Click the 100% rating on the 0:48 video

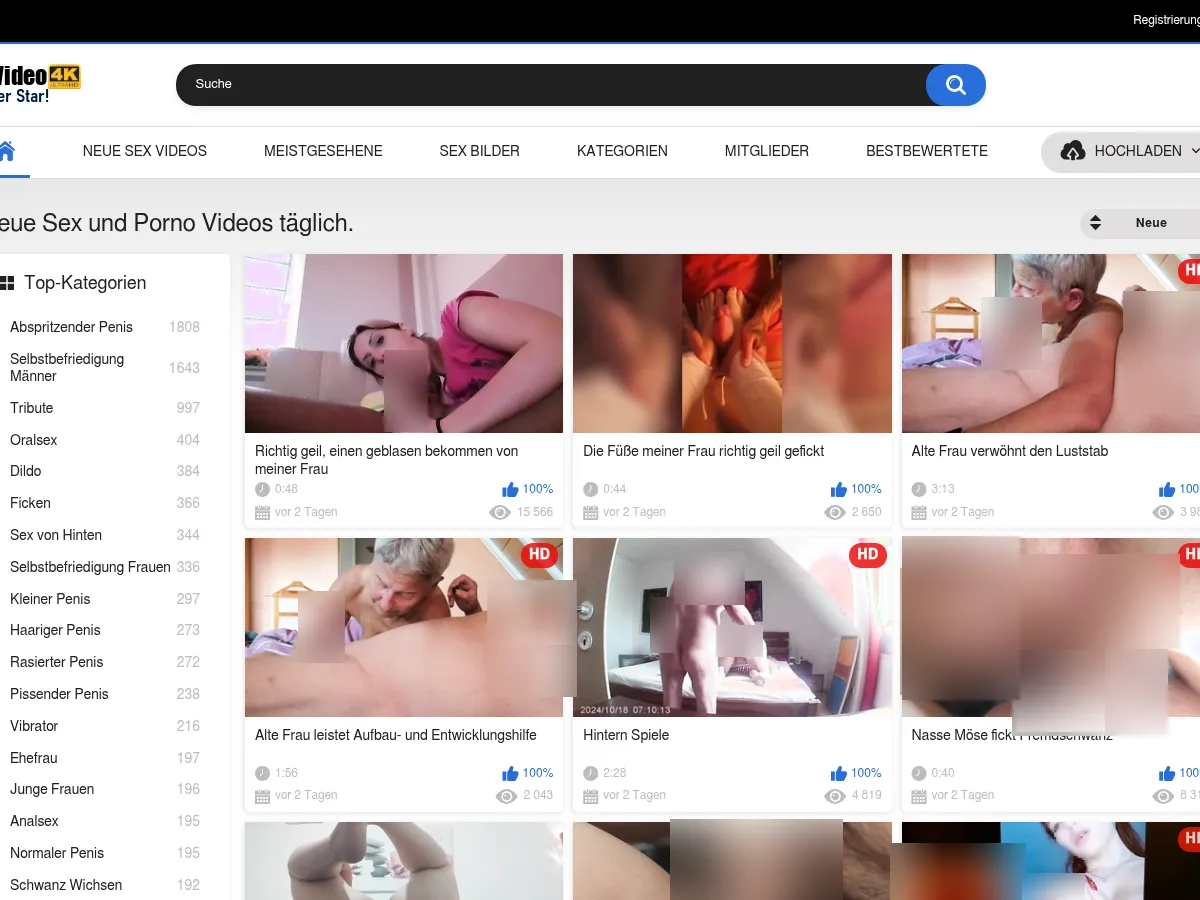(538, 490)
